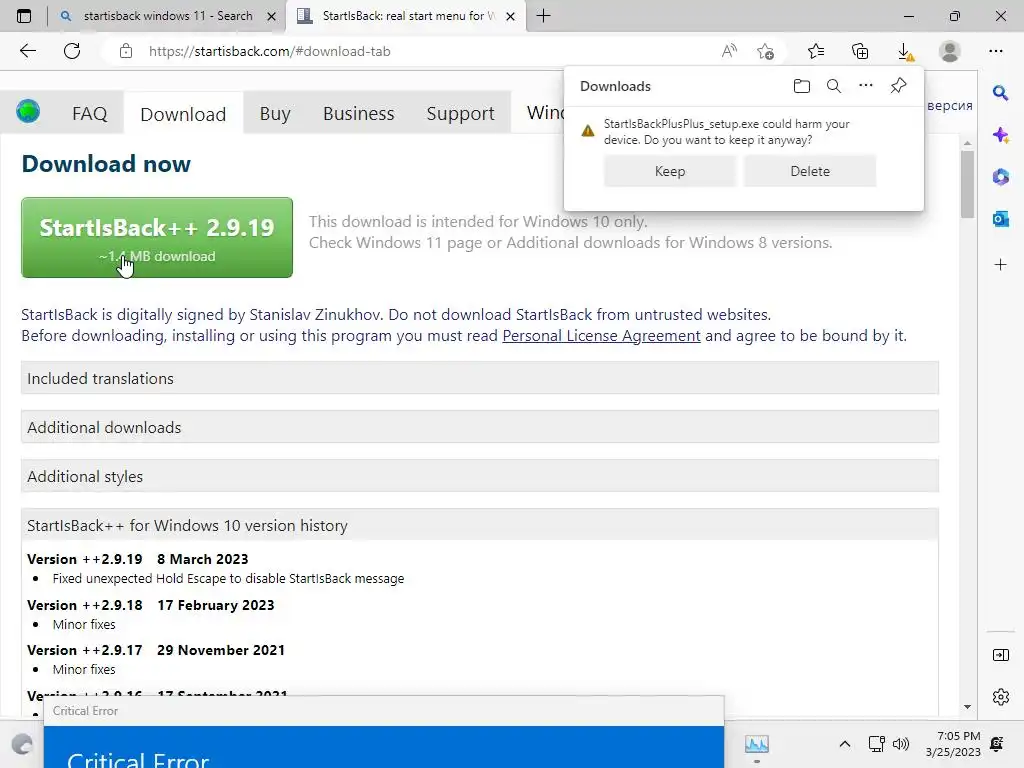The image size is (1024, 768).
Task: Add a sidebar app with plus icon
Action: point(1000,264)
